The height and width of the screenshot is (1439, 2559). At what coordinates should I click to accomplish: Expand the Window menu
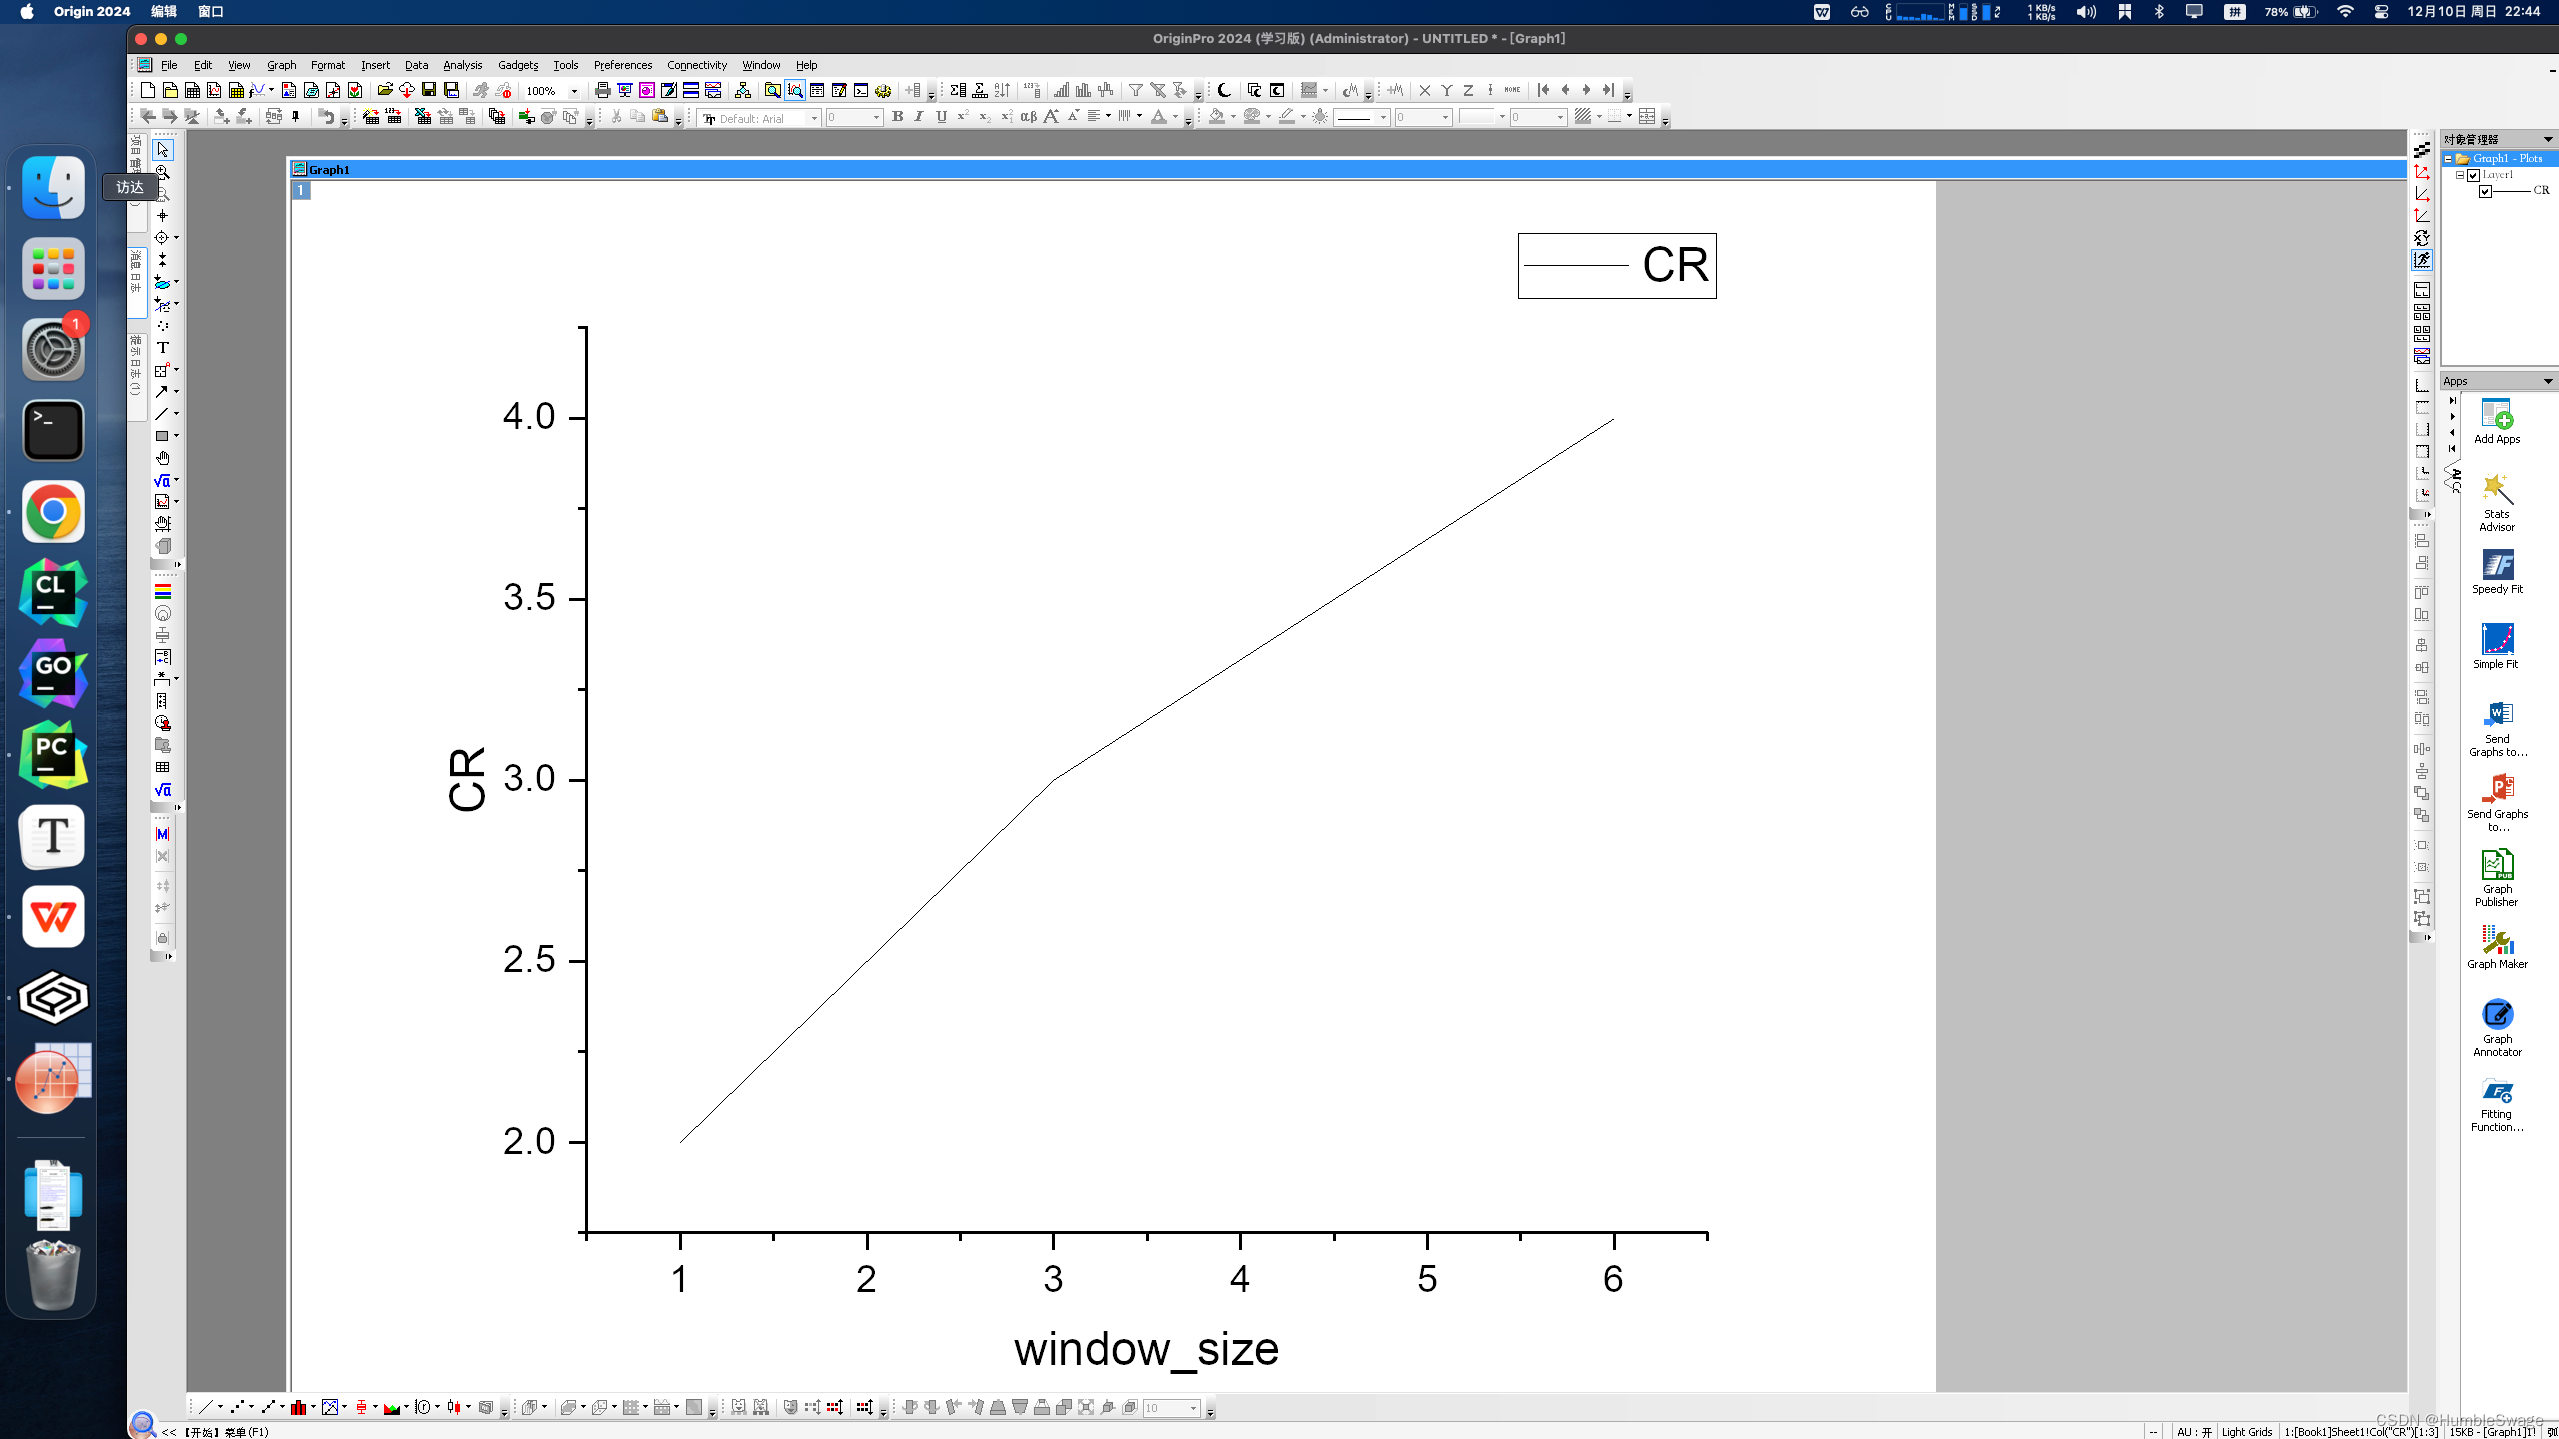(759, 65)
